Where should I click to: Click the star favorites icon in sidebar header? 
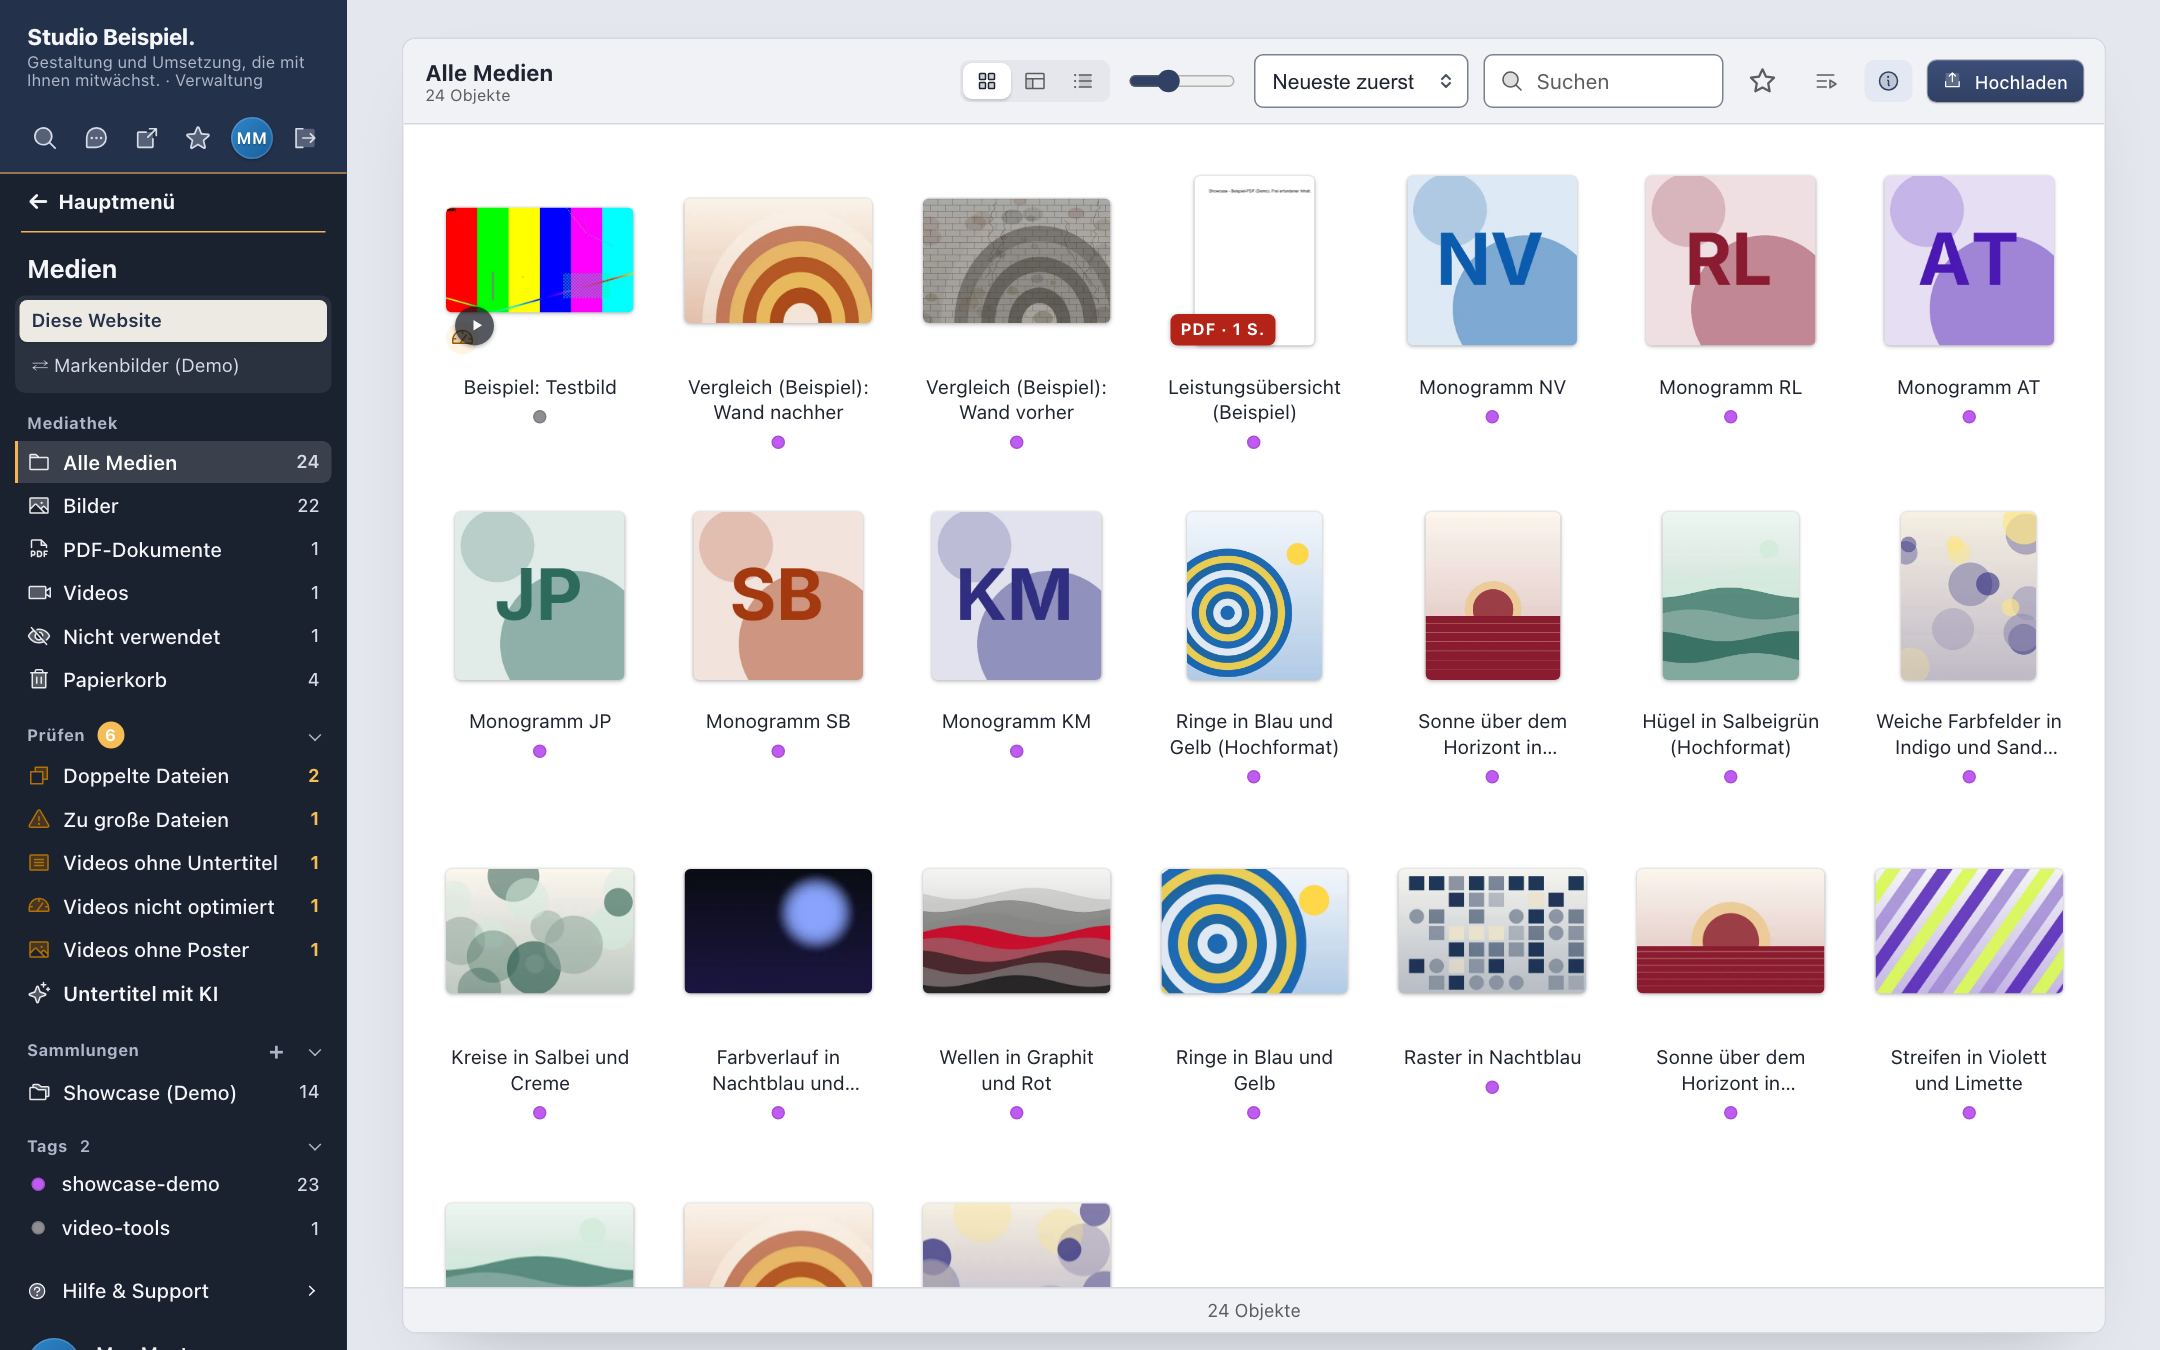point(198,138)
